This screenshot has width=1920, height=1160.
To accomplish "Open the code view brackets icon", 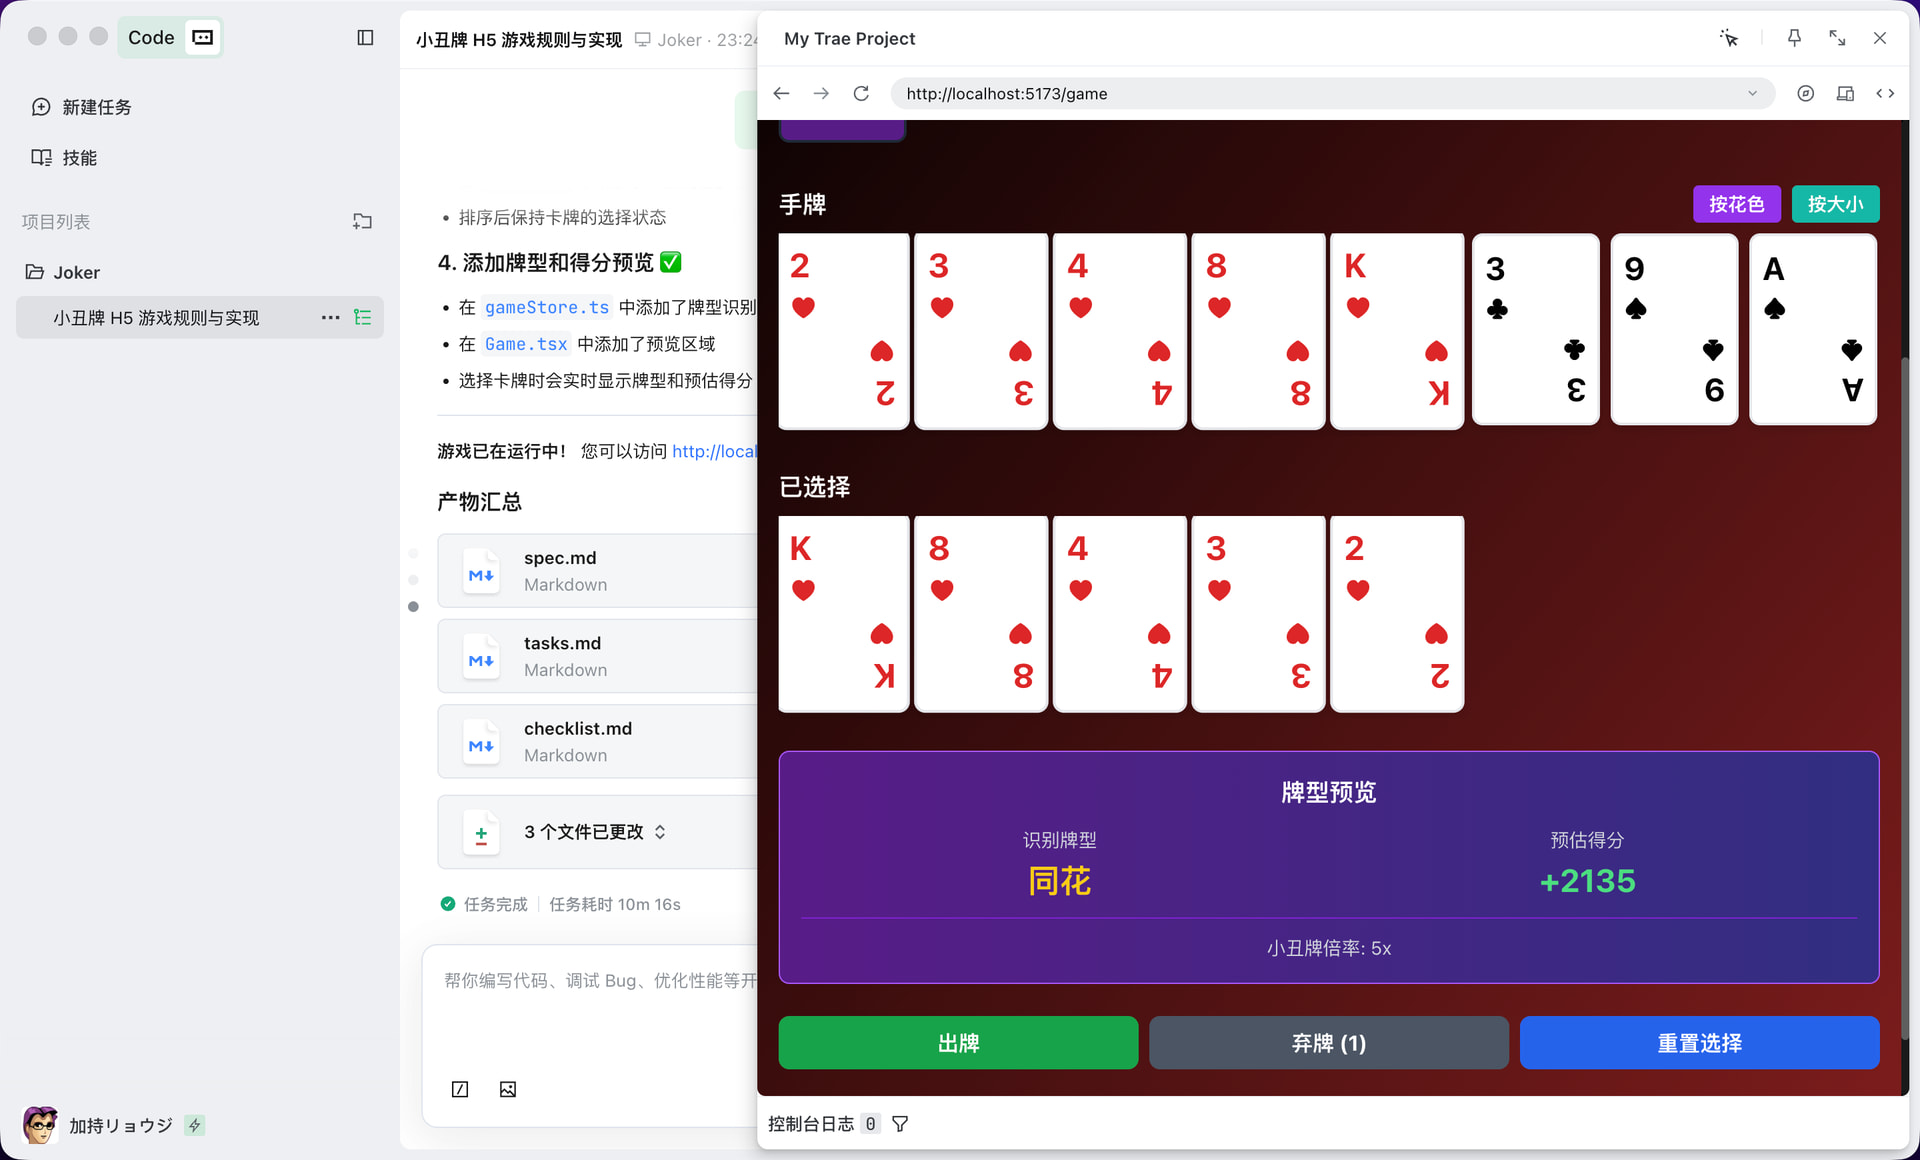I will (x=1885, y=93).
